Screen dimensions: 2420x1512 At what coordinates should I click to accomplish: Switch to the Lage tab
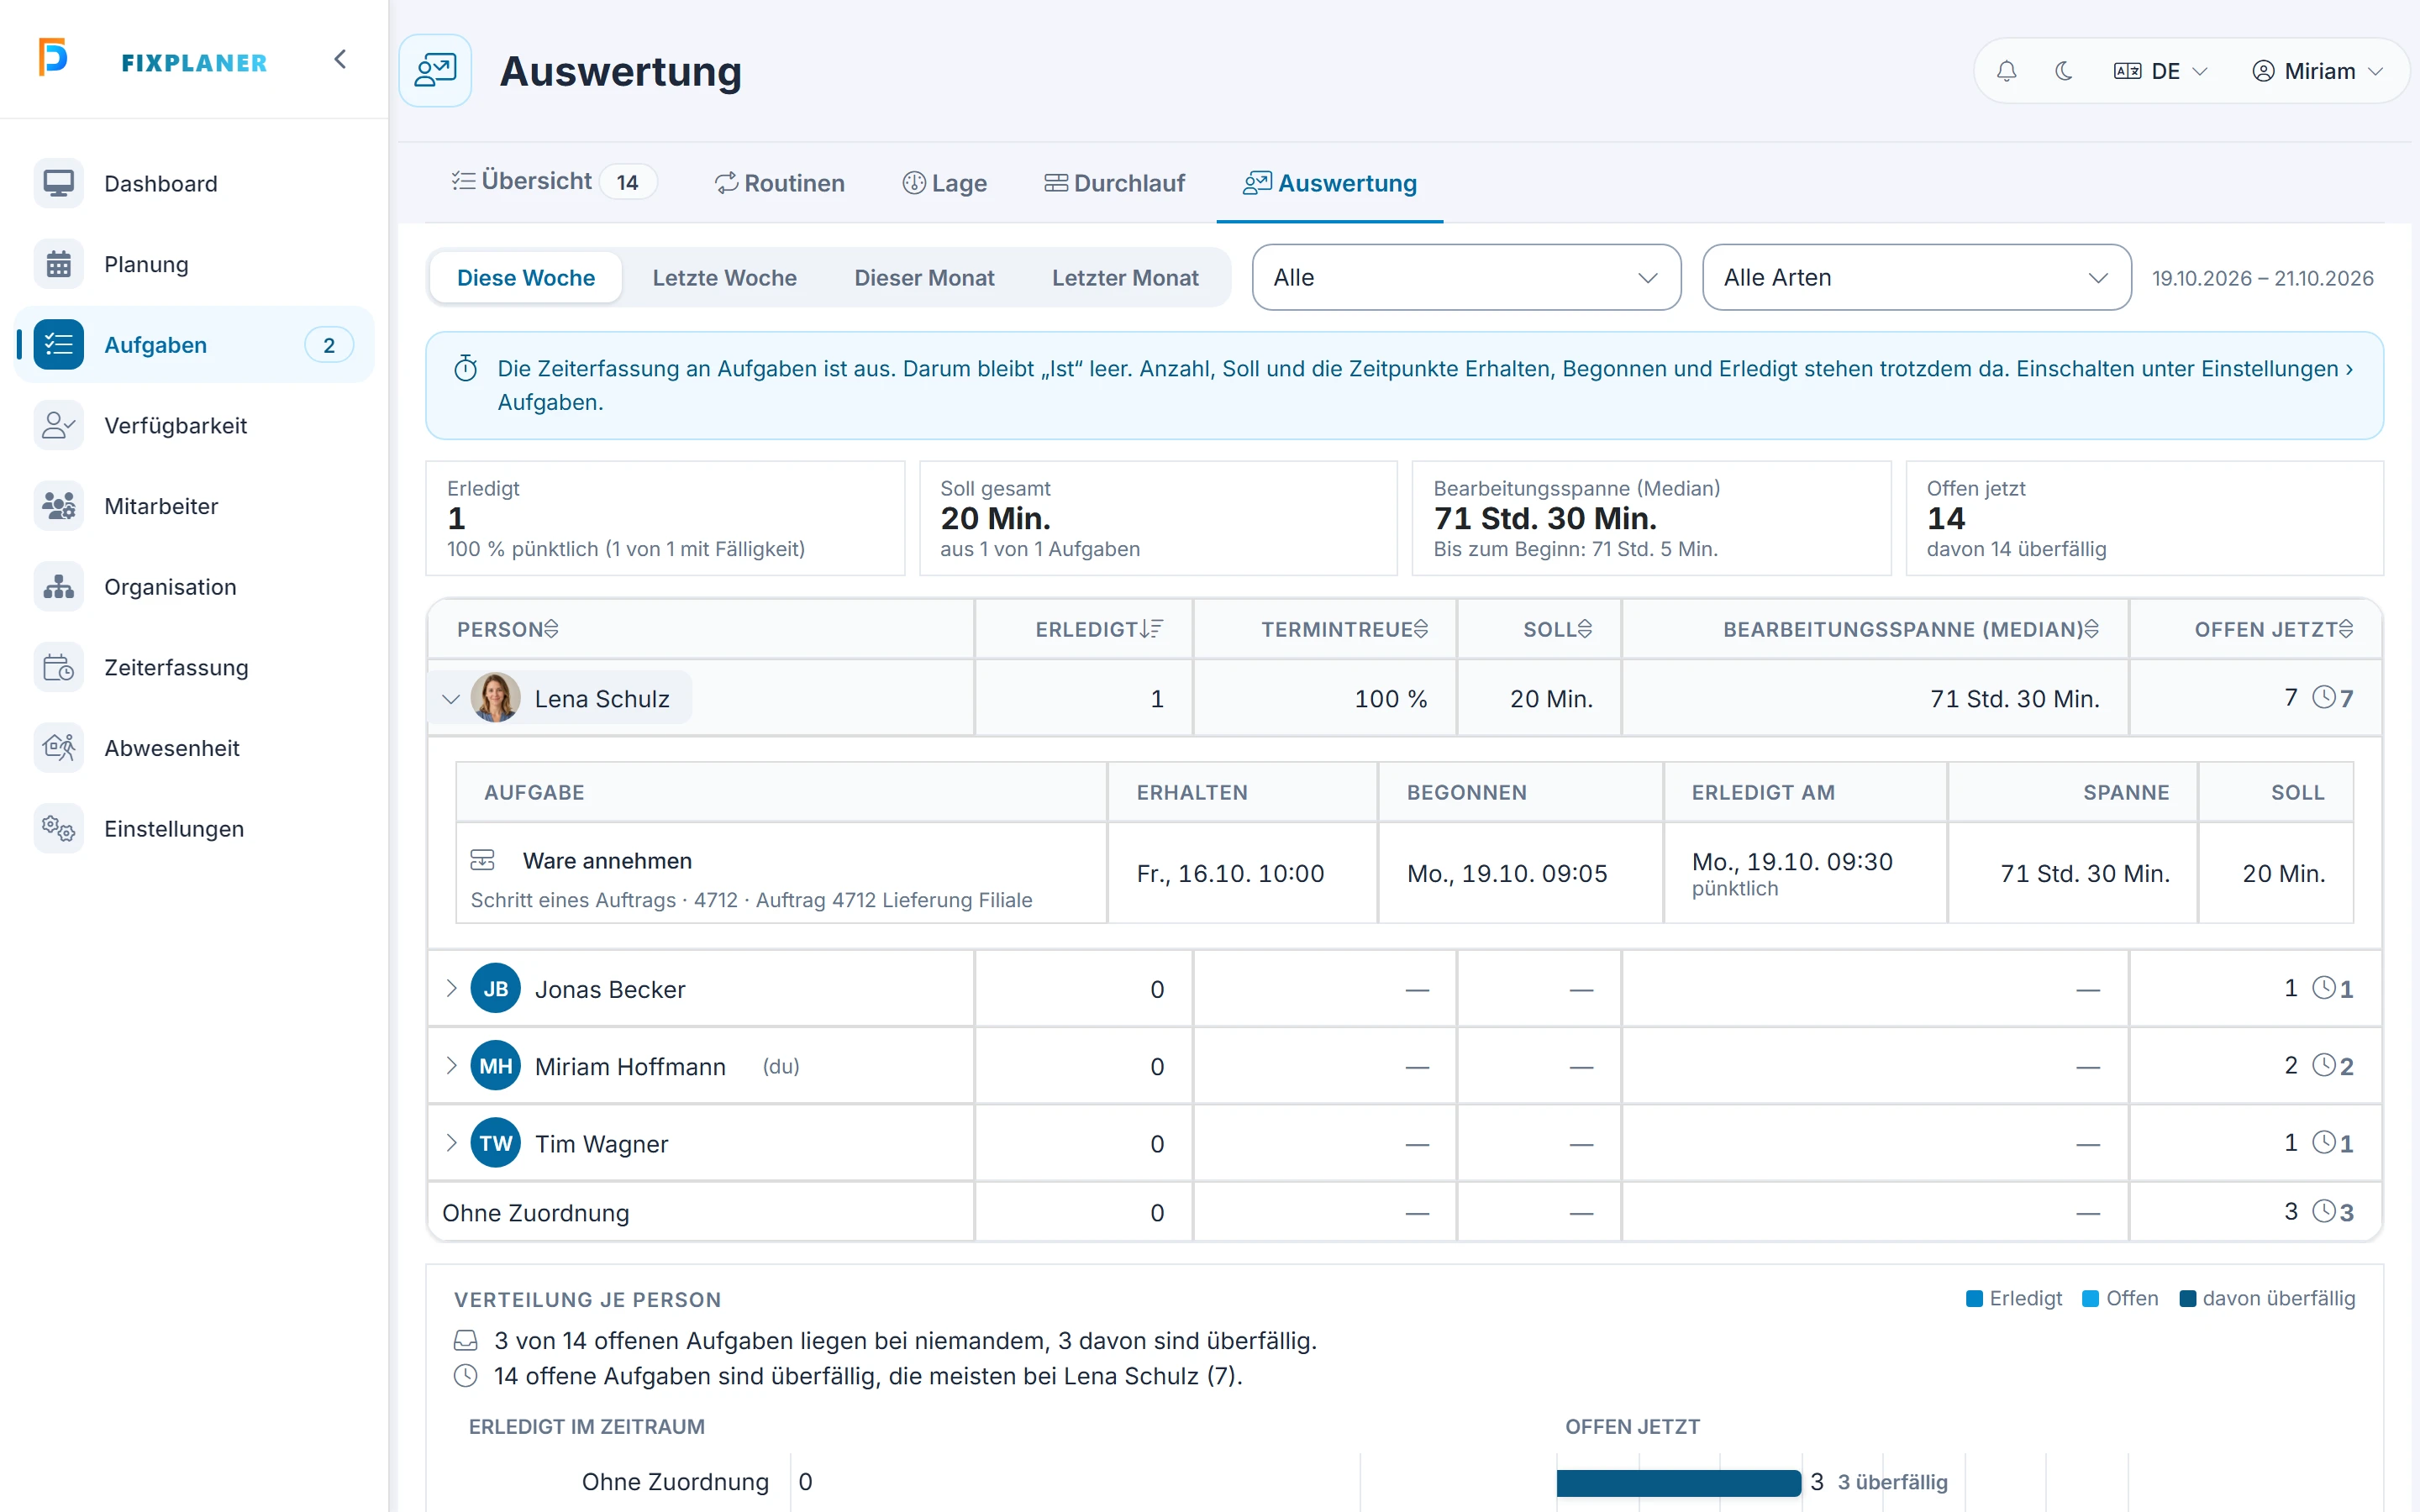pos(945,183)
